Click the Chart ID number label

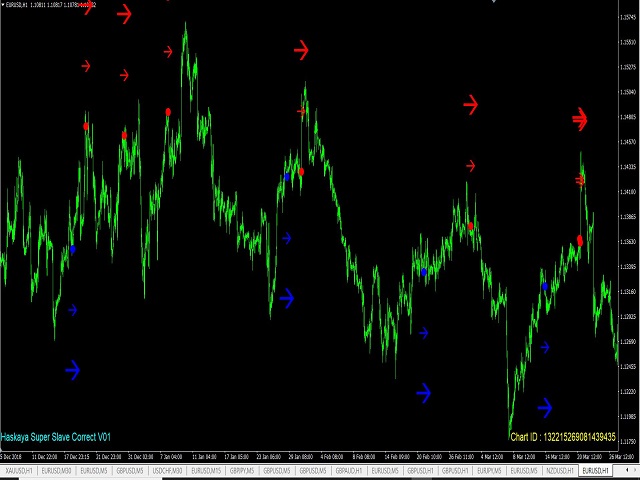563,437
